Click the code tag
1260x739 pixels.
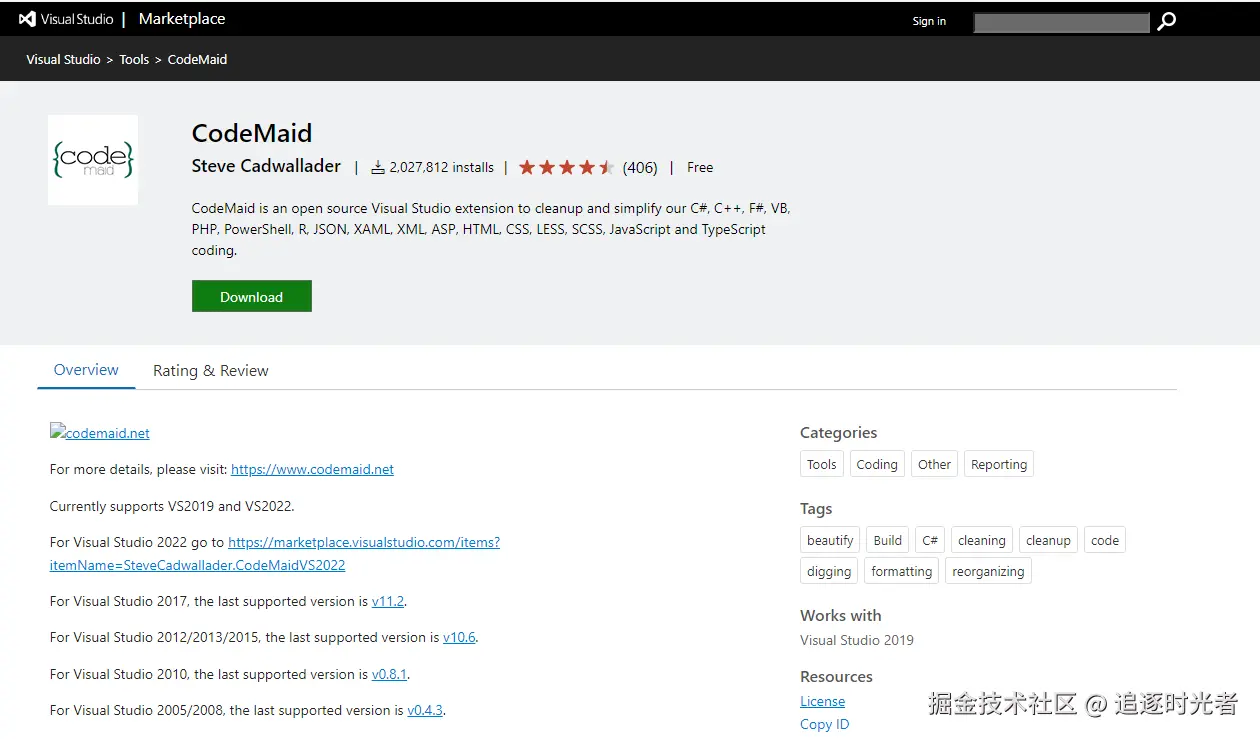click(1105, 540)
